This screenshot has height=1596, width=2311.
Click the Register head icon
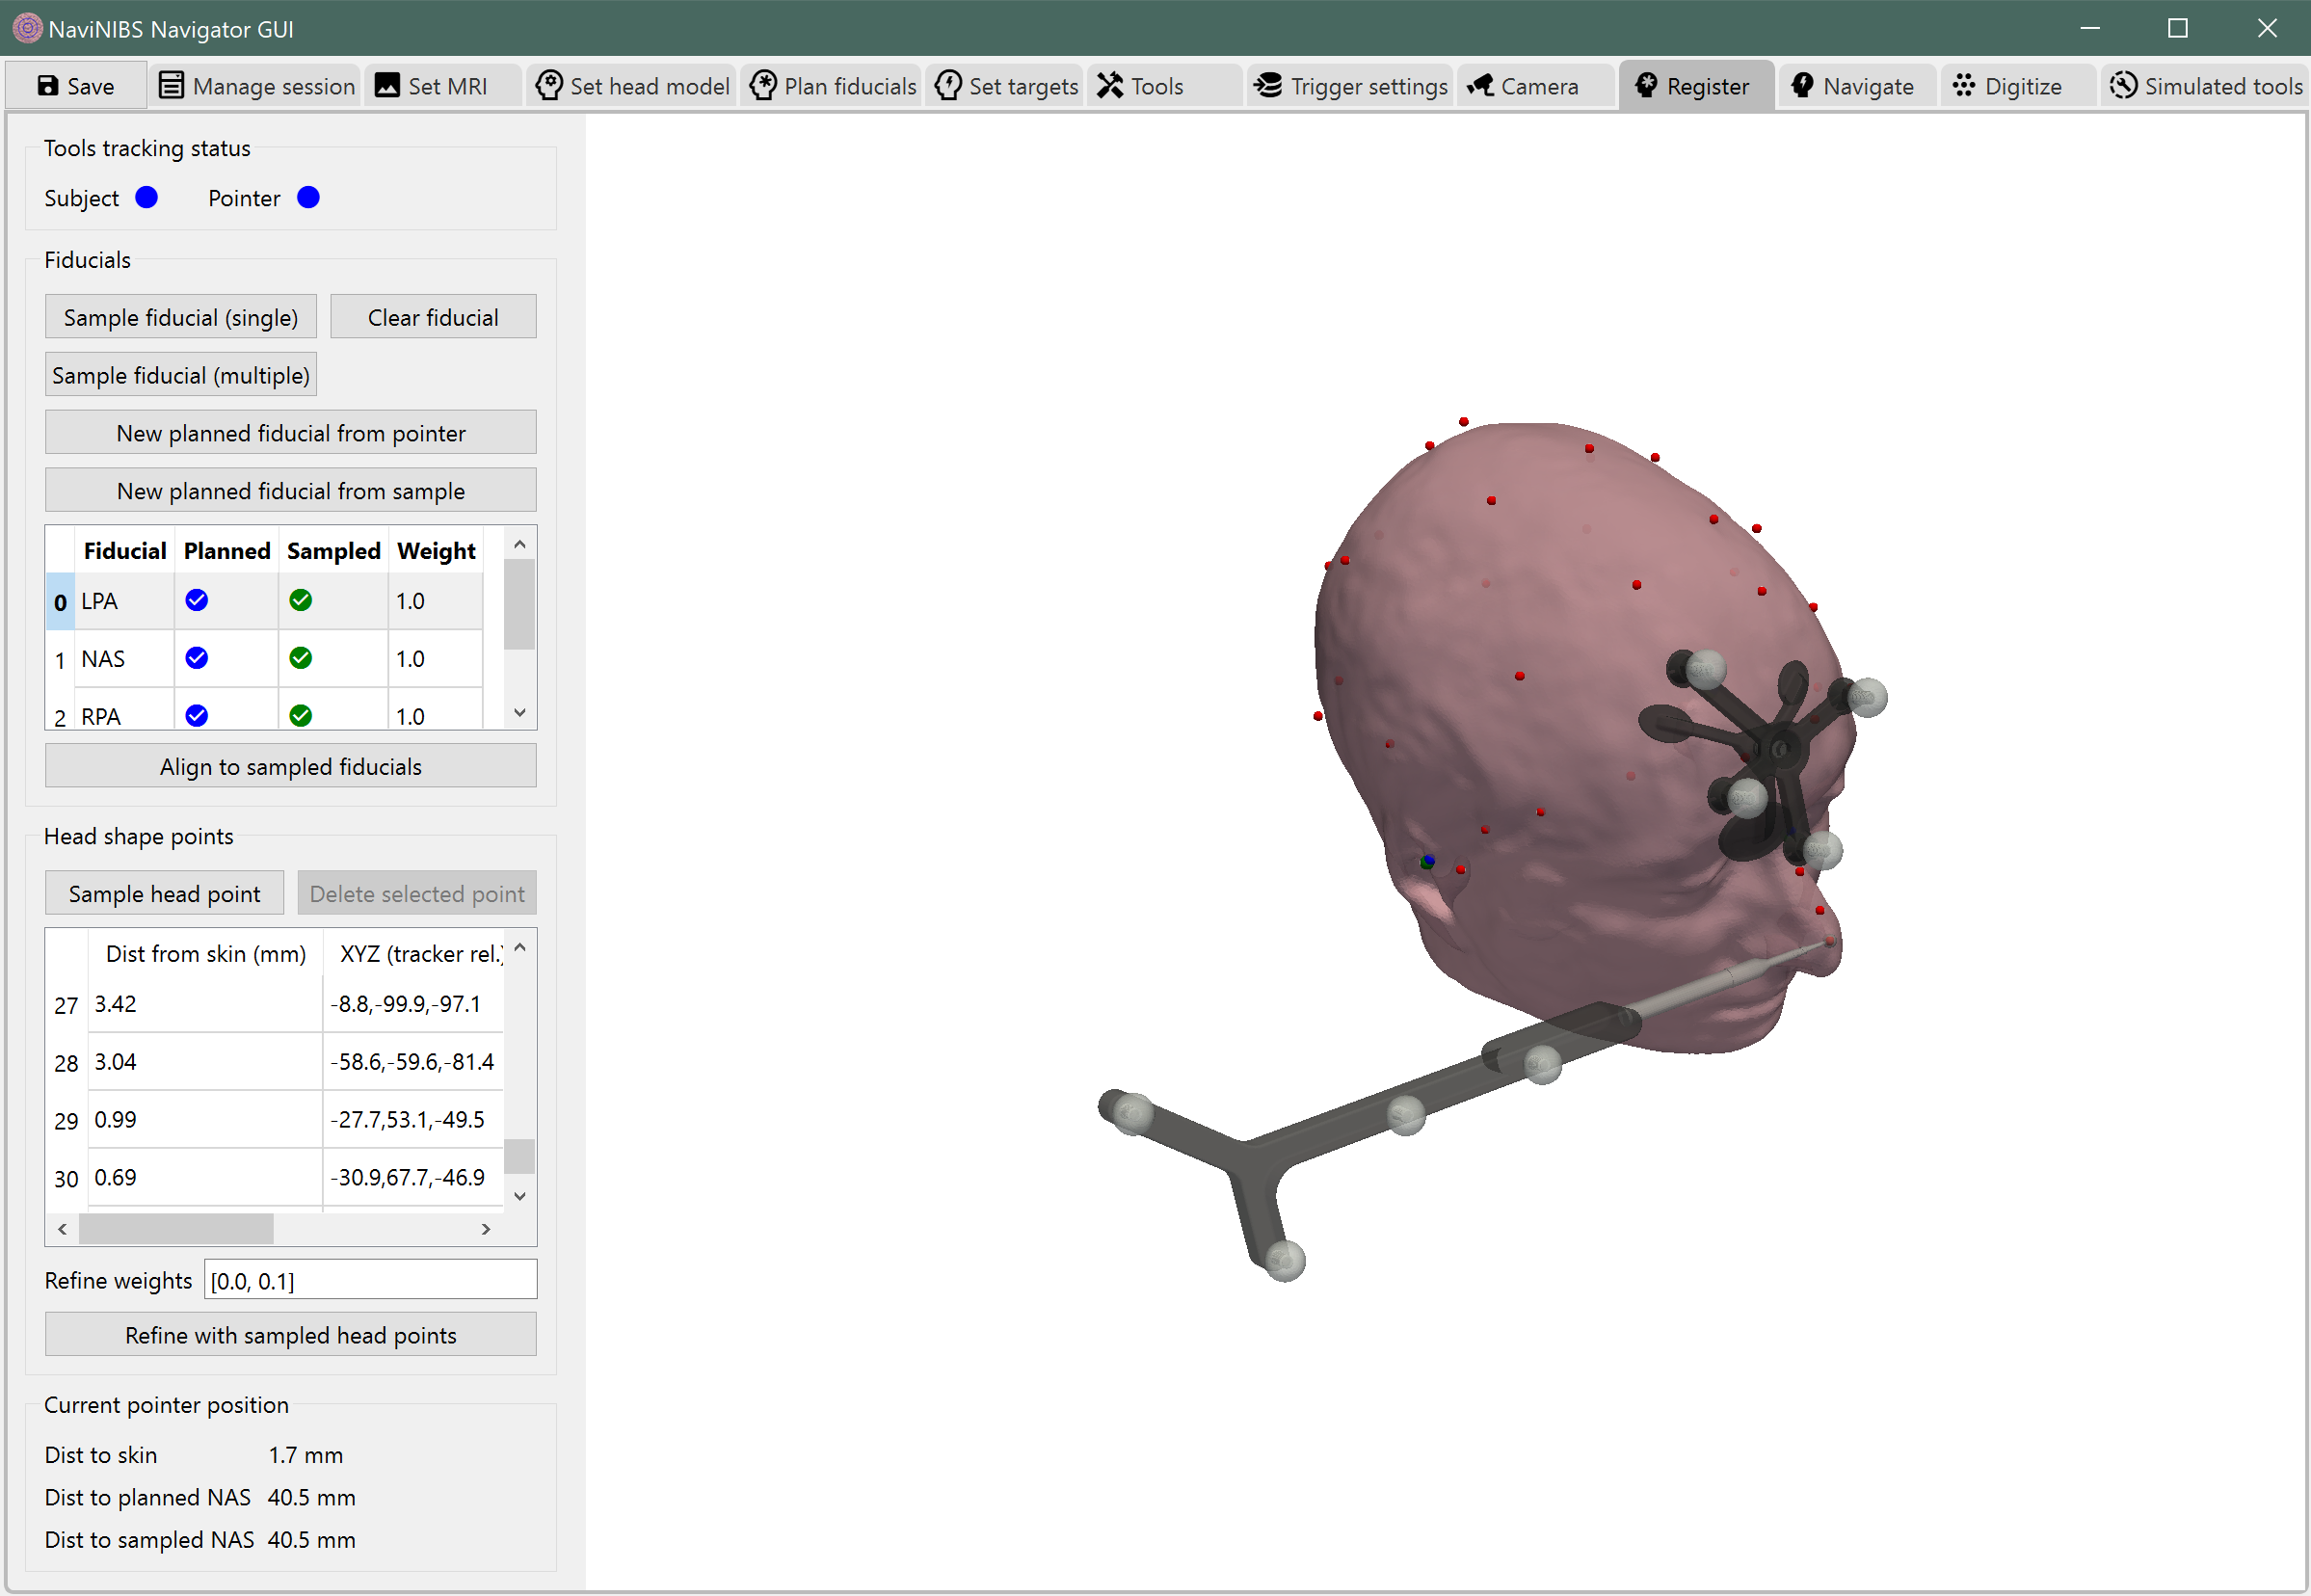1645,86
